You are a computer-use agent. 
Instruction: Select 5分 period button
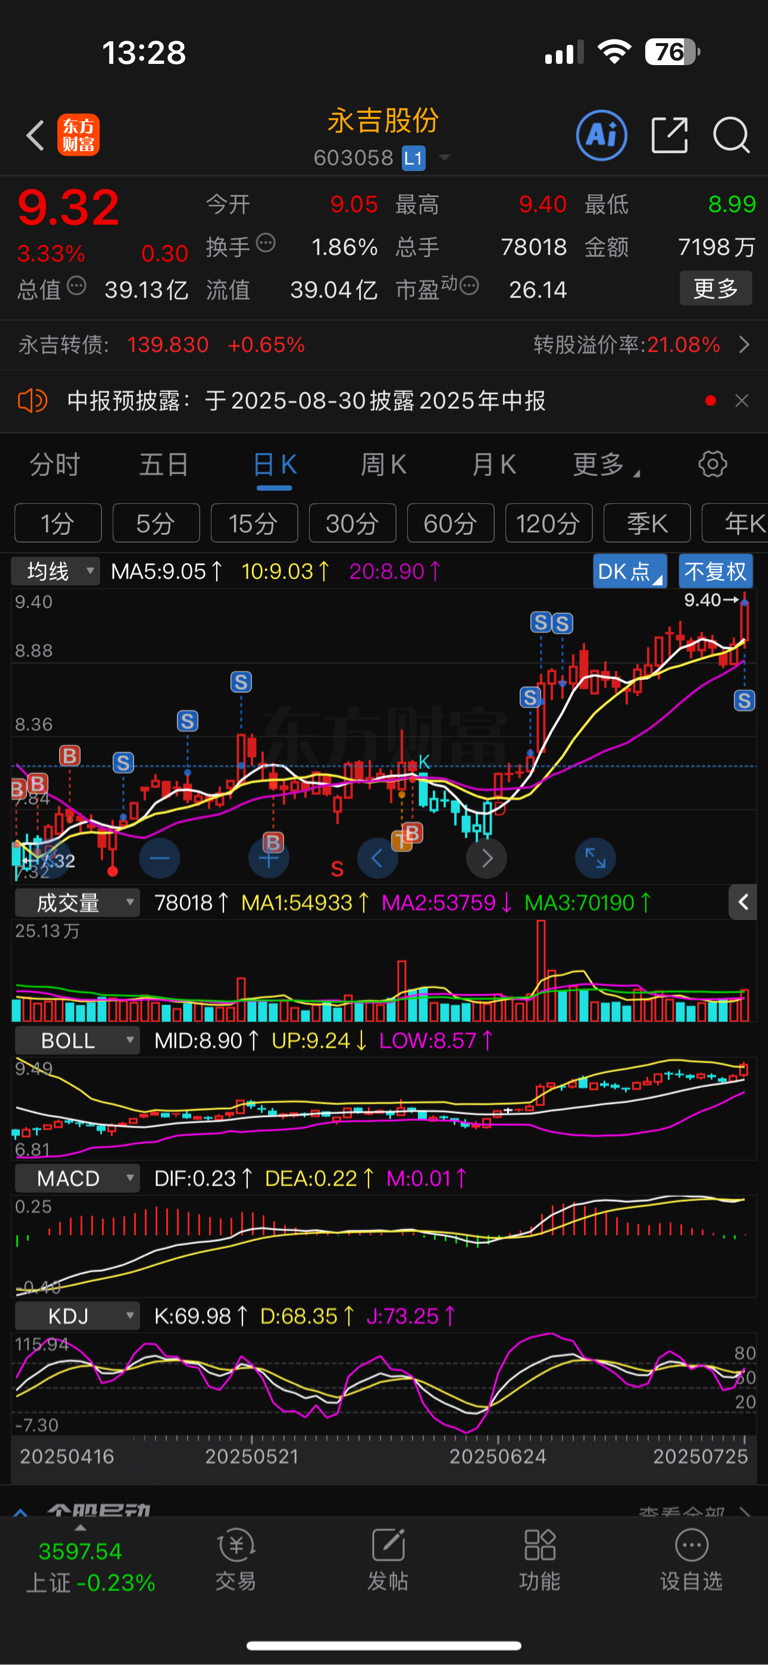pyautogui.click(x=156, y=523)
